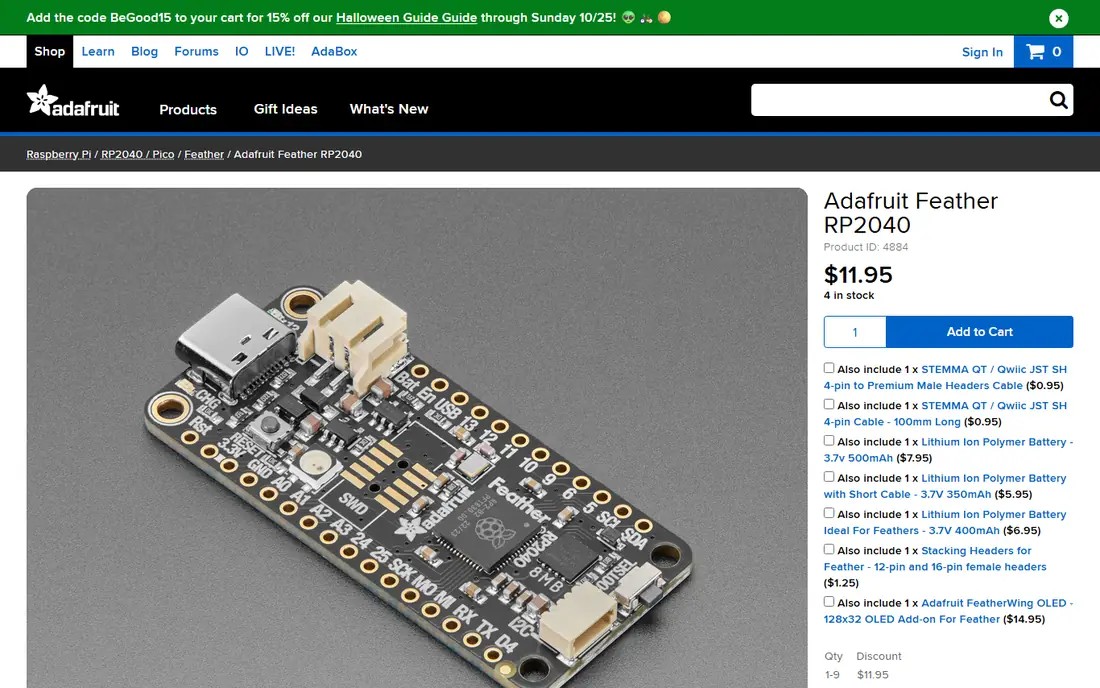Open the IO tab
1100x688 pixels.
click(241, 52)
